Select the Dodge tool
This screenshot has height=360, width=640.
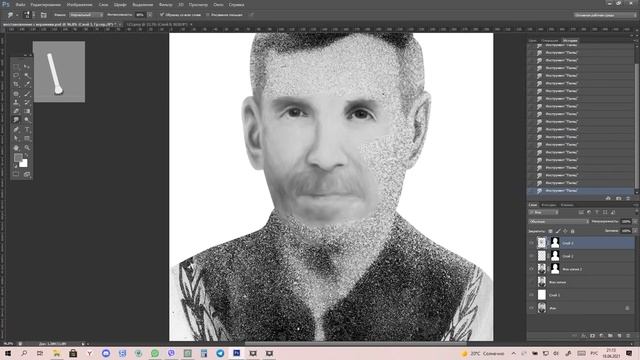tap(27, 120)
